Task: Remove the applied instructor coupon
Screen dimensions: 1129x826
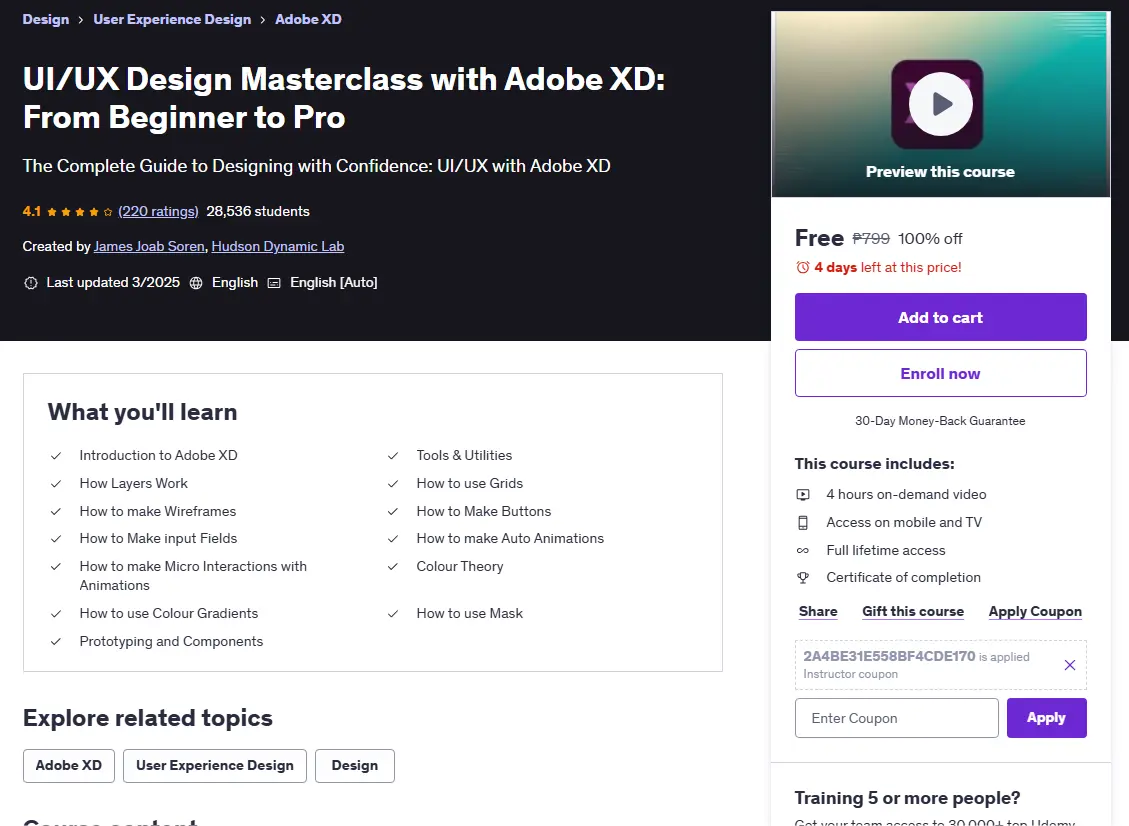Action: tap(1070, 665)
